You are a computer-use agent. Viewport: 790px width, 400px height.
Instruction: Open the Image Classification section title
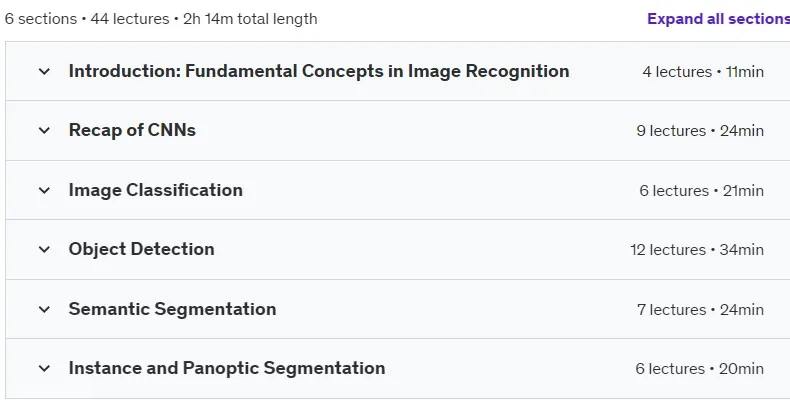156,190
